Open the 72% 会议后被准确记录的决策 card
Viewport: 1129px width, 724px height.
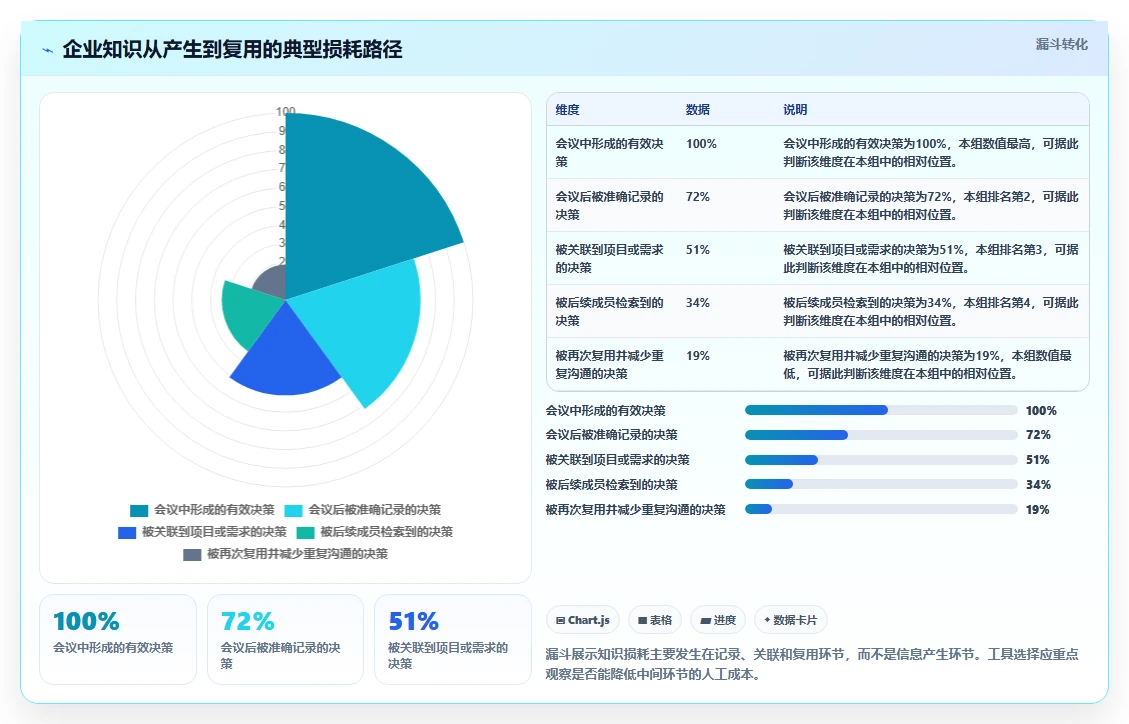[x=285, y=639]
